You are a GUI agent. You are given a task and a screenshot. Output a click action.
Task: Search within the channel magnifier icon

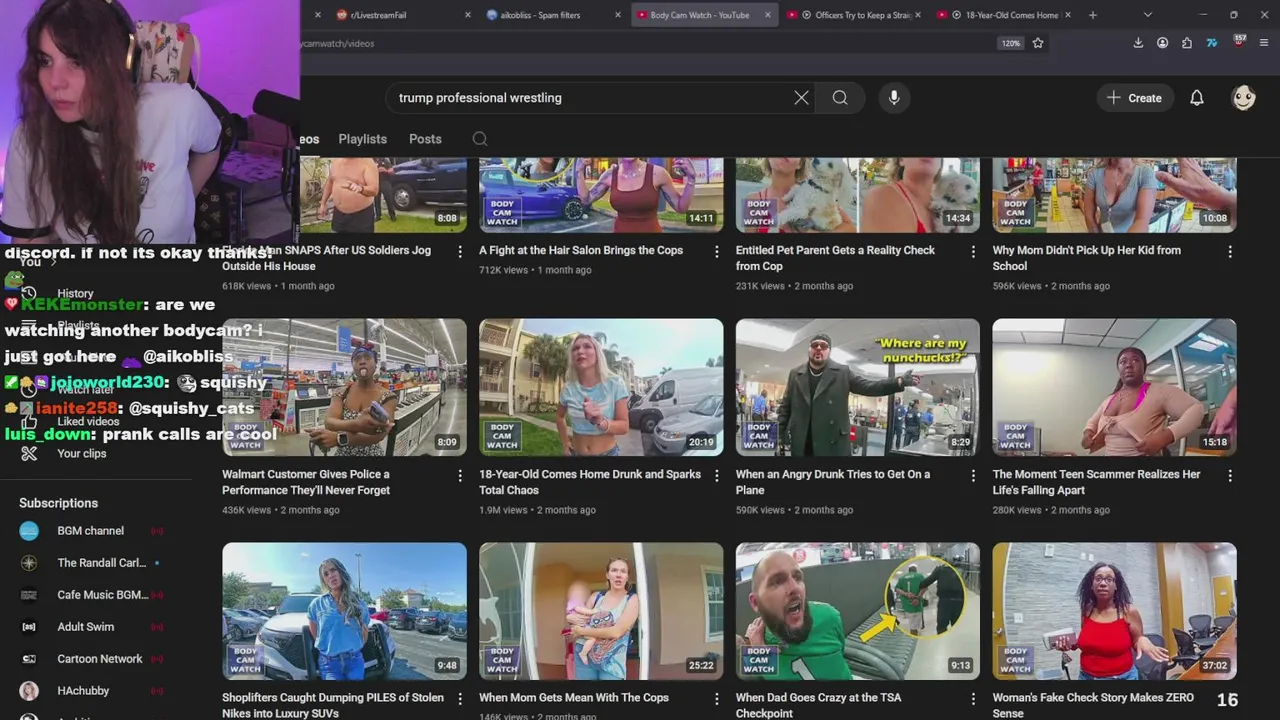coord(480,139)
